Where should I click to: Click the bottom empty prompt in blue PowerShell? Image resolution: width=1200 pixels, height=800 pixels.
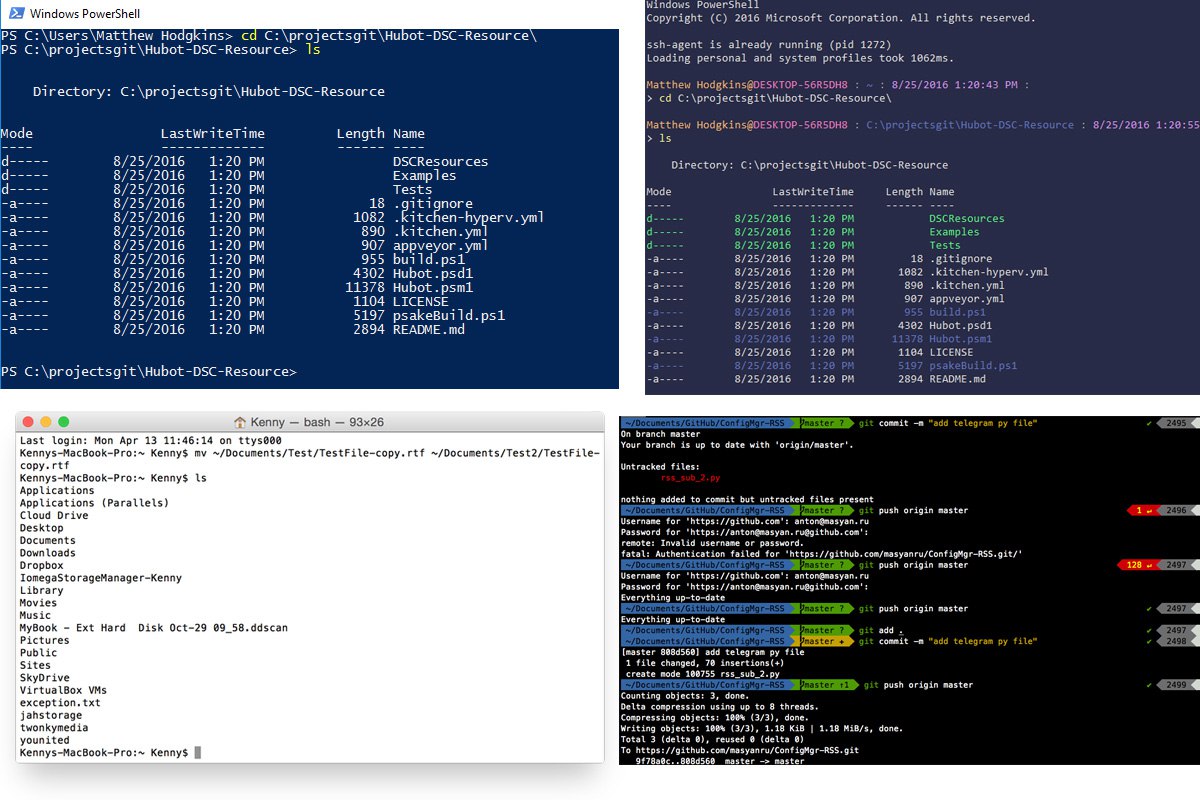(149, 371)
